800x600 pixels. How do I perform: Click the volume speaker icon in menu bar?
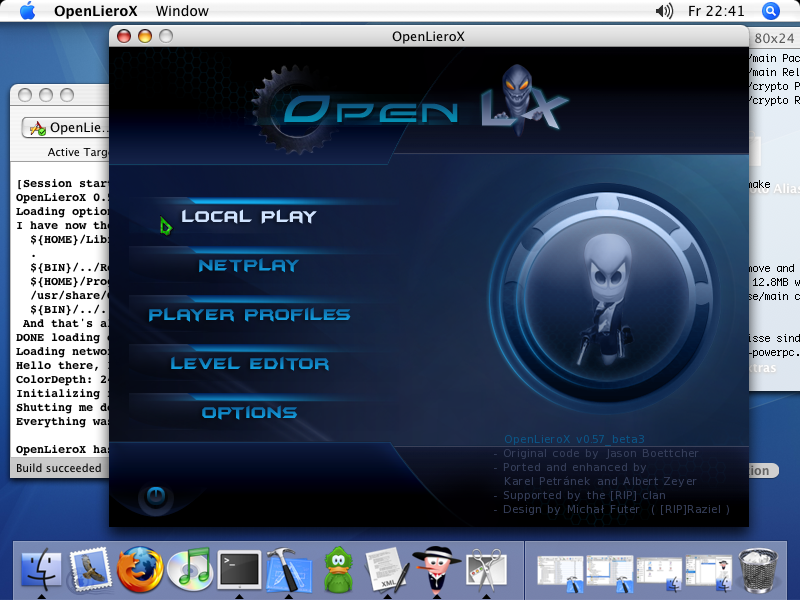point(664,11)
